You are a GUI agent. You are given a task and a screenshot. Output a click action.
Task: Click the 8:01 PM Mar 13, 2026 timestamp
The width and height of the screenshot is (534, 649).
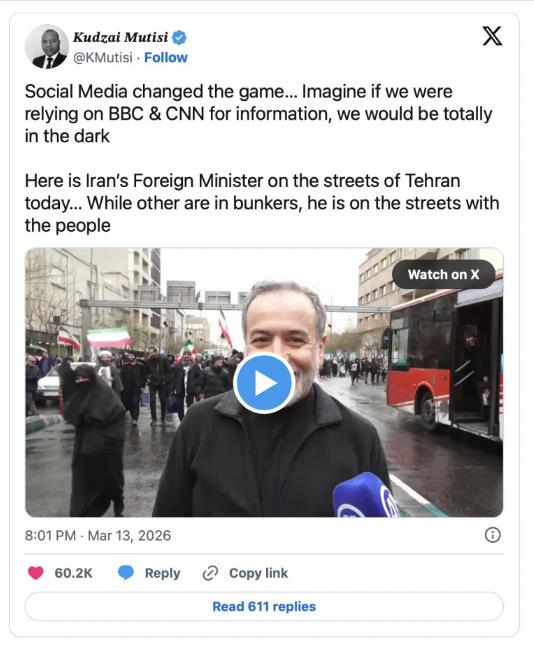coord(98,535)
